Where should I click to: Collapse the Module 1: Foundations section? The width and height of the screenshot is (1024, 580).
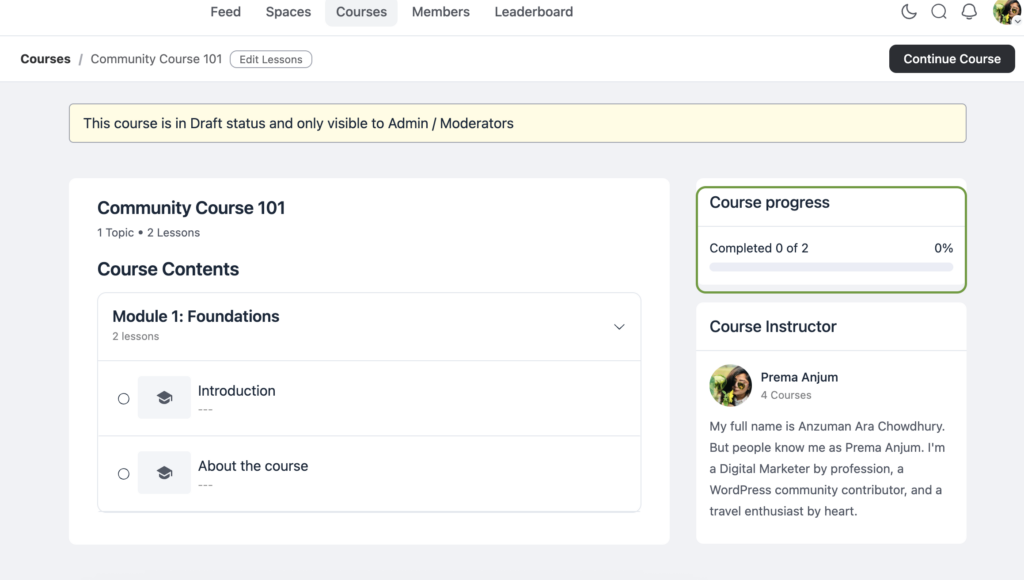(x=620, y=326)
